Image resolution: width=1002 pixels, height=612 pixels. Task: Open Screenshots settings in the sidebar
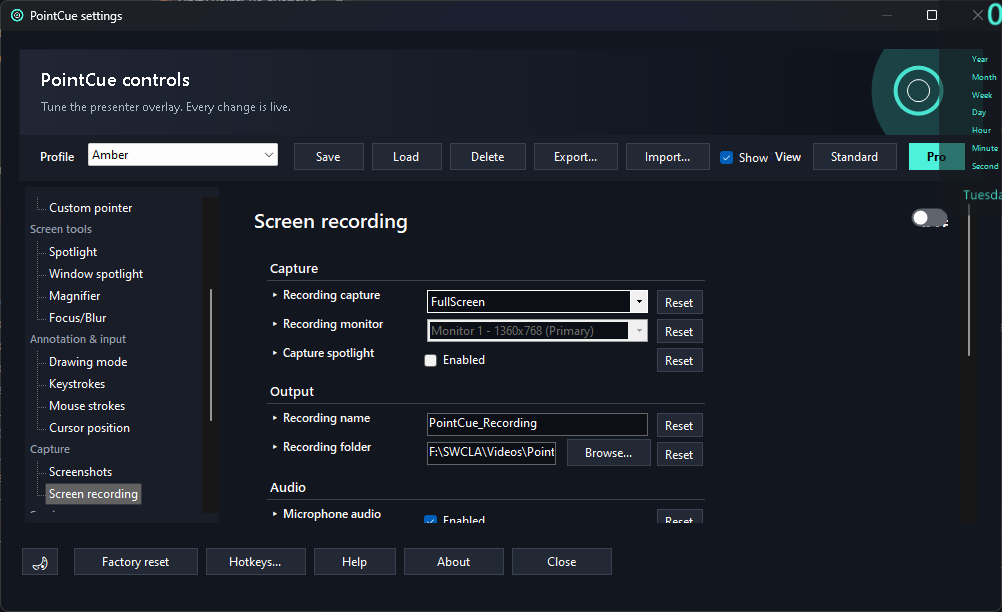81,472
